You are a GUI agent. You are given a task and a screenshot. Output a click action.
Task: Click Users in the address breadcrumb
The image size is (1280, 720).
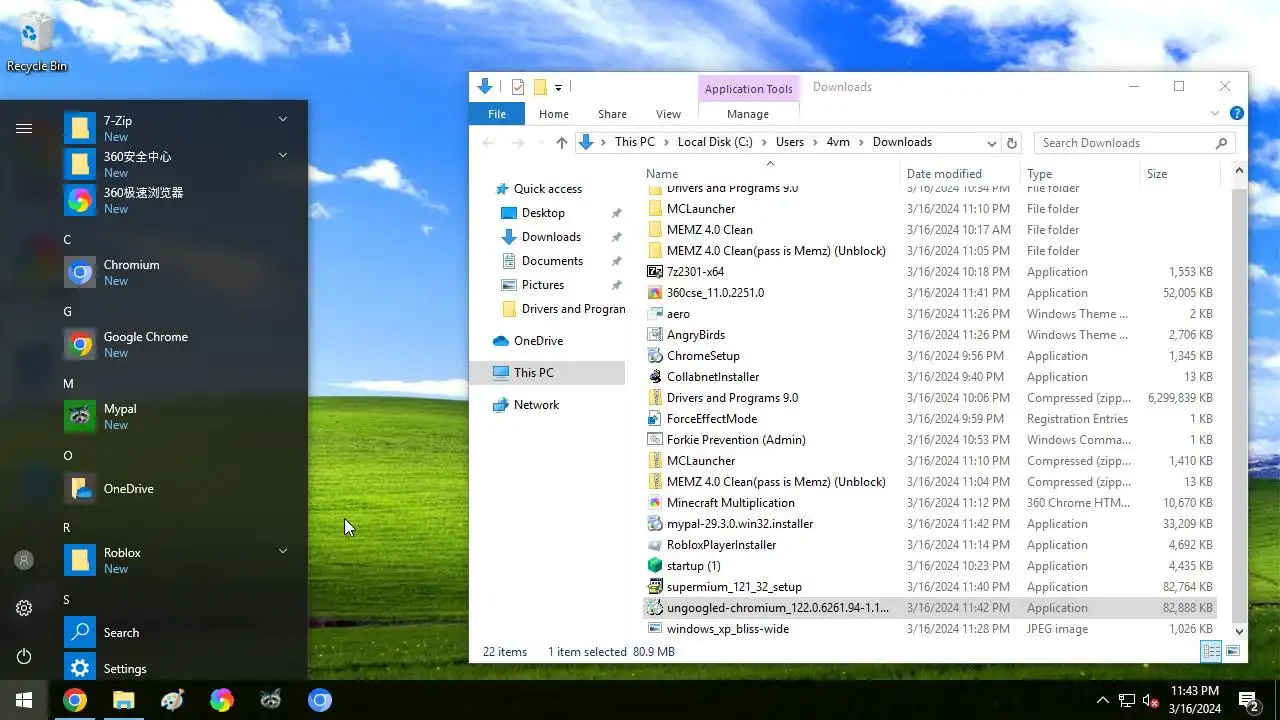click(x=790, y=142)
